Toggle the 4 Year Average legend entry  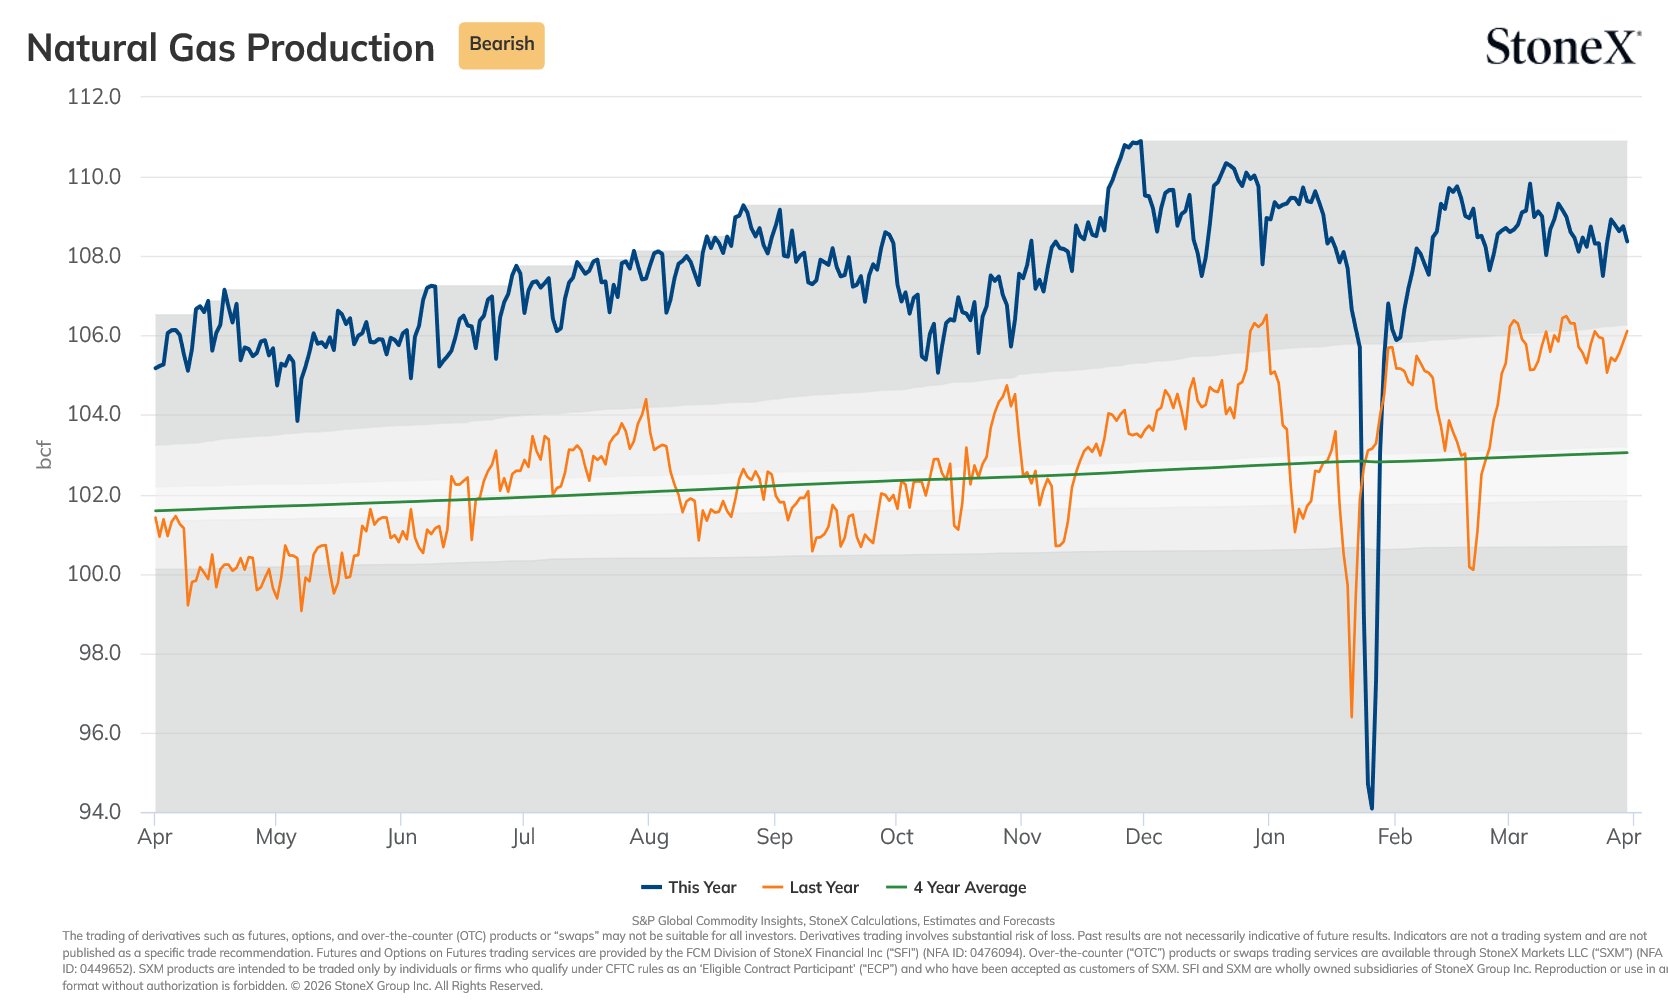pos(956,887)
